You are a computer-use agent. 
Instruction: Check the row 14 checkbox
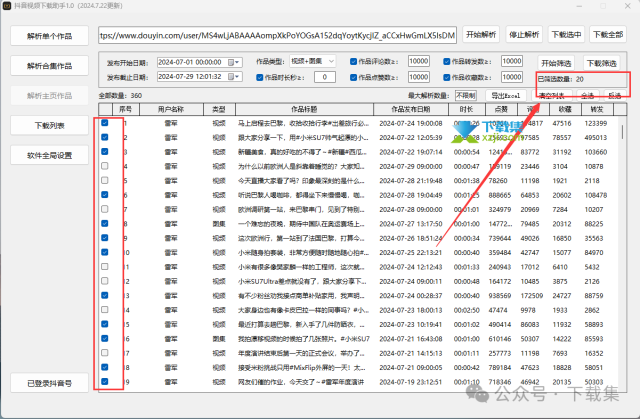point(105,310)
